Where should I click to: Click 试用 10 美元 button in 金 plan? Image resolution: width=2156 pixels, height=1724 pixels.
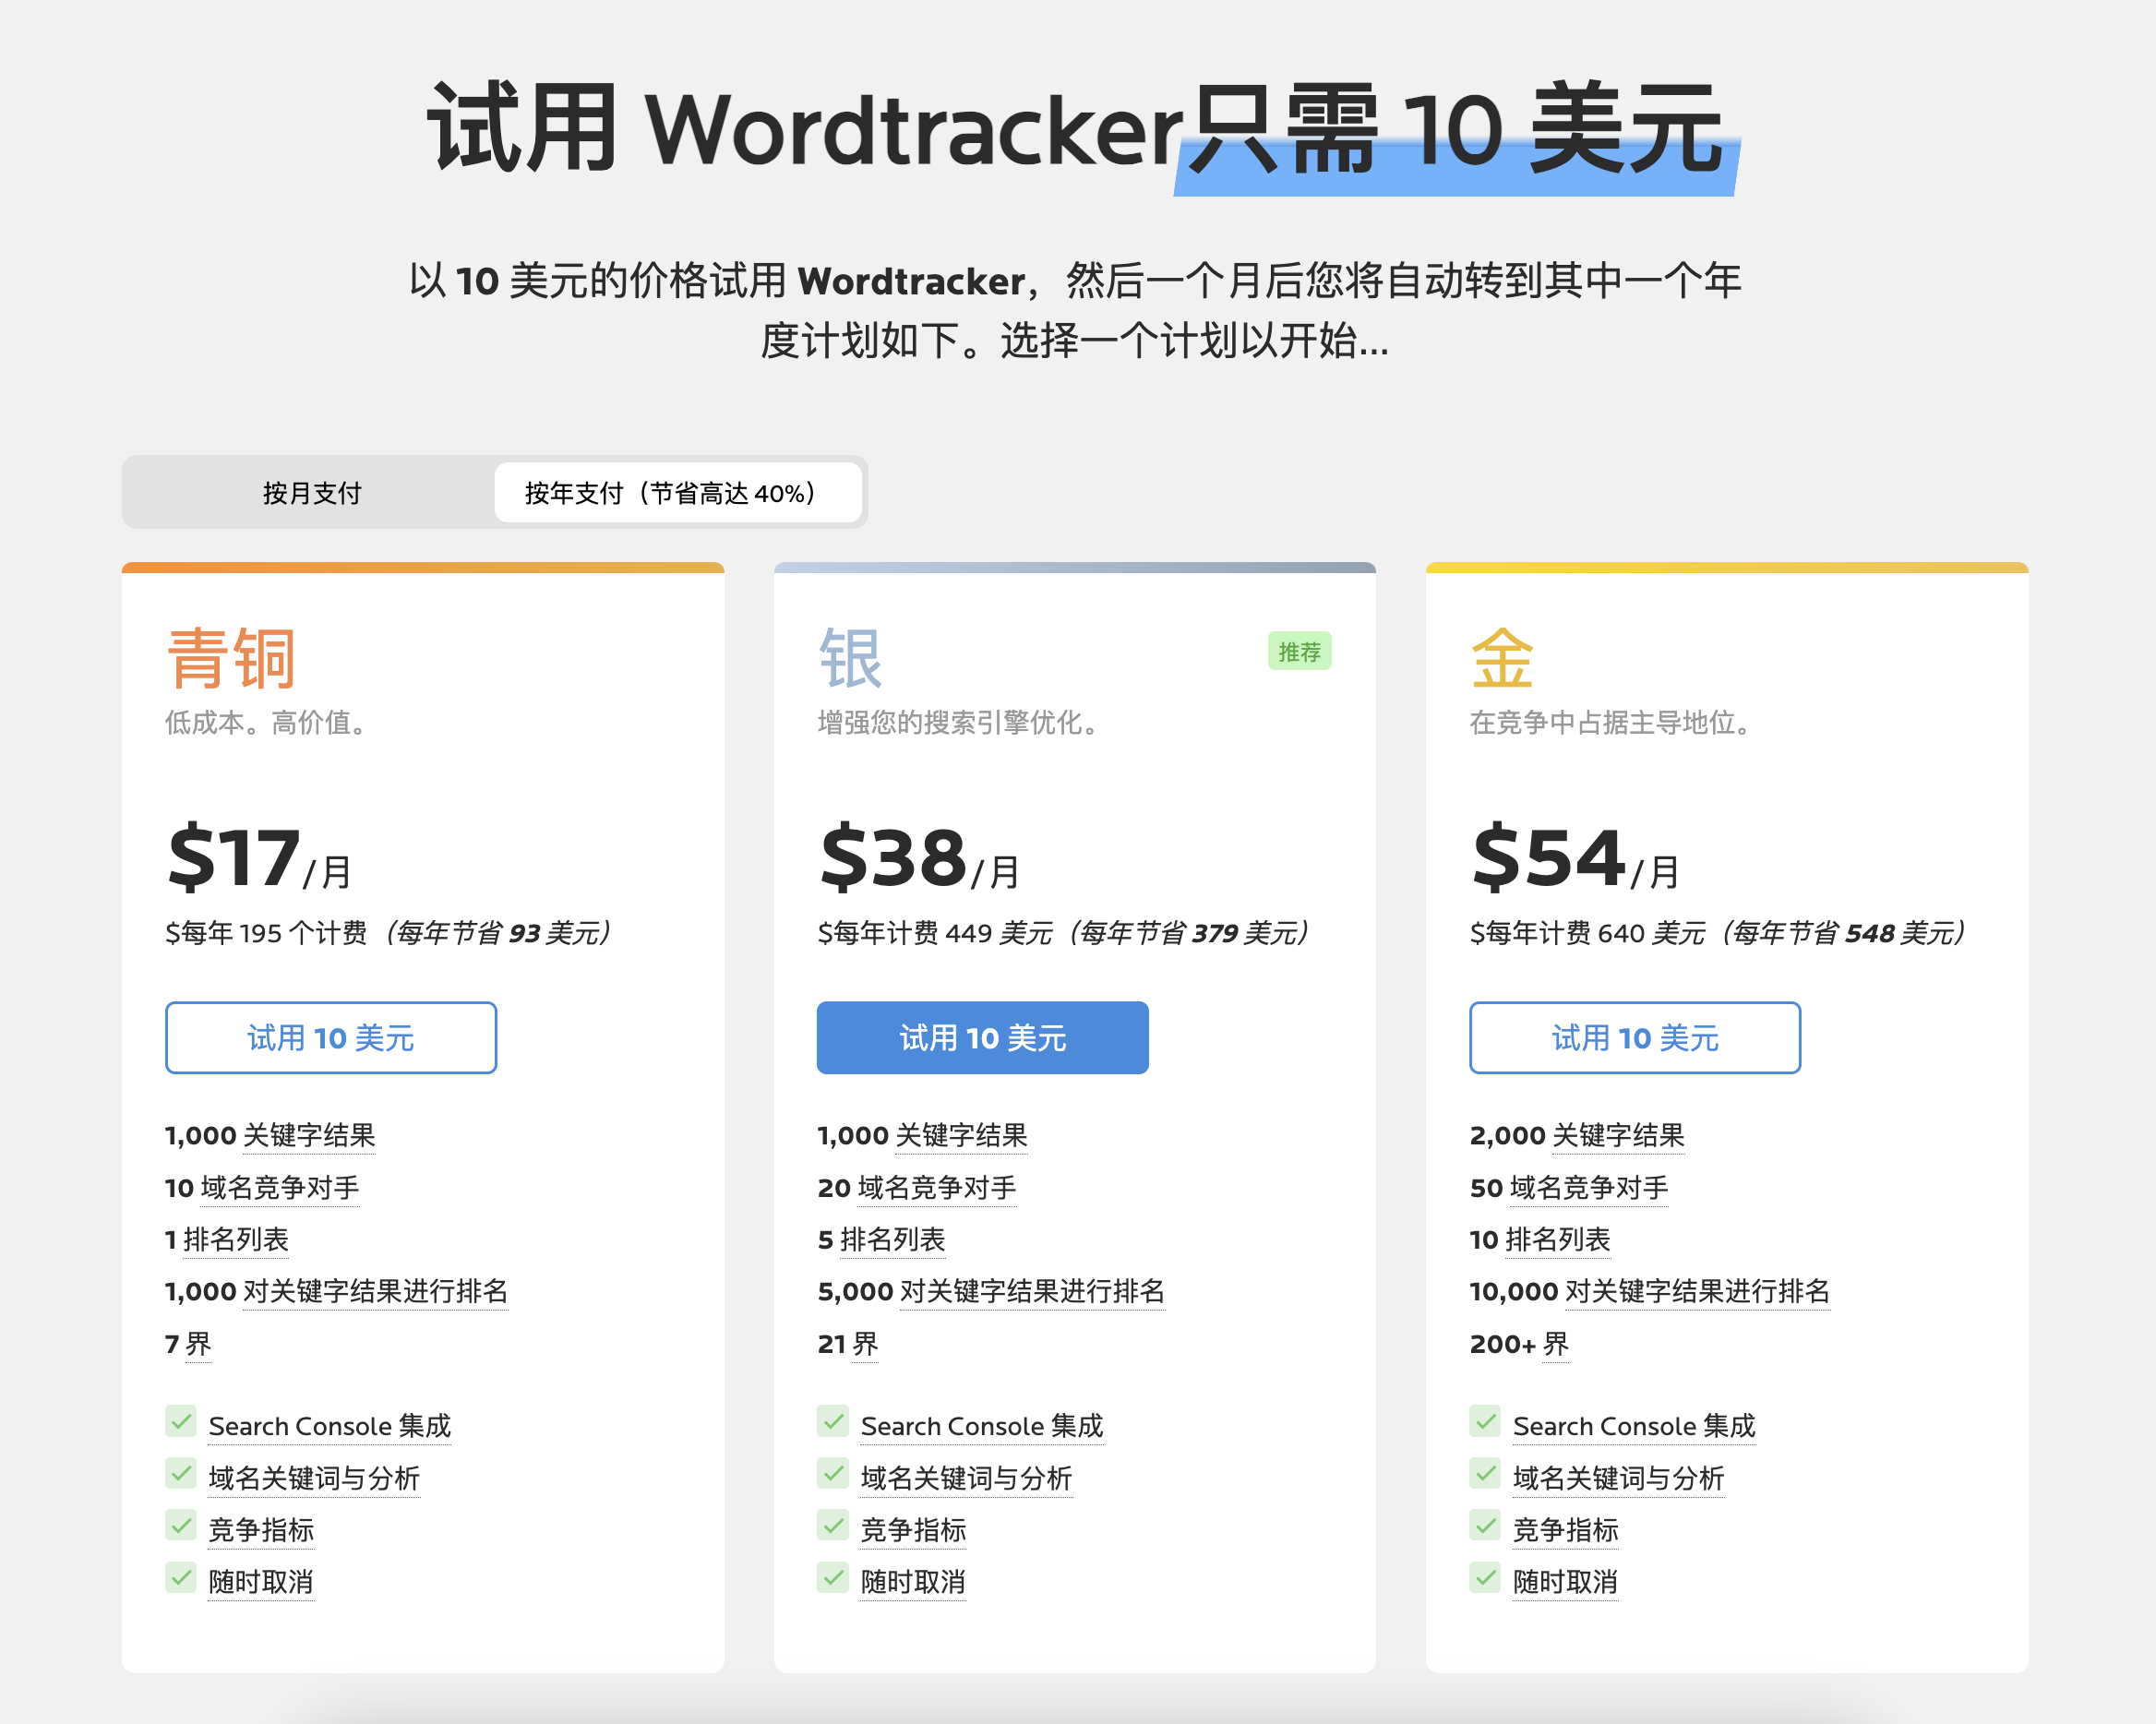(x=1634, y=1037)
